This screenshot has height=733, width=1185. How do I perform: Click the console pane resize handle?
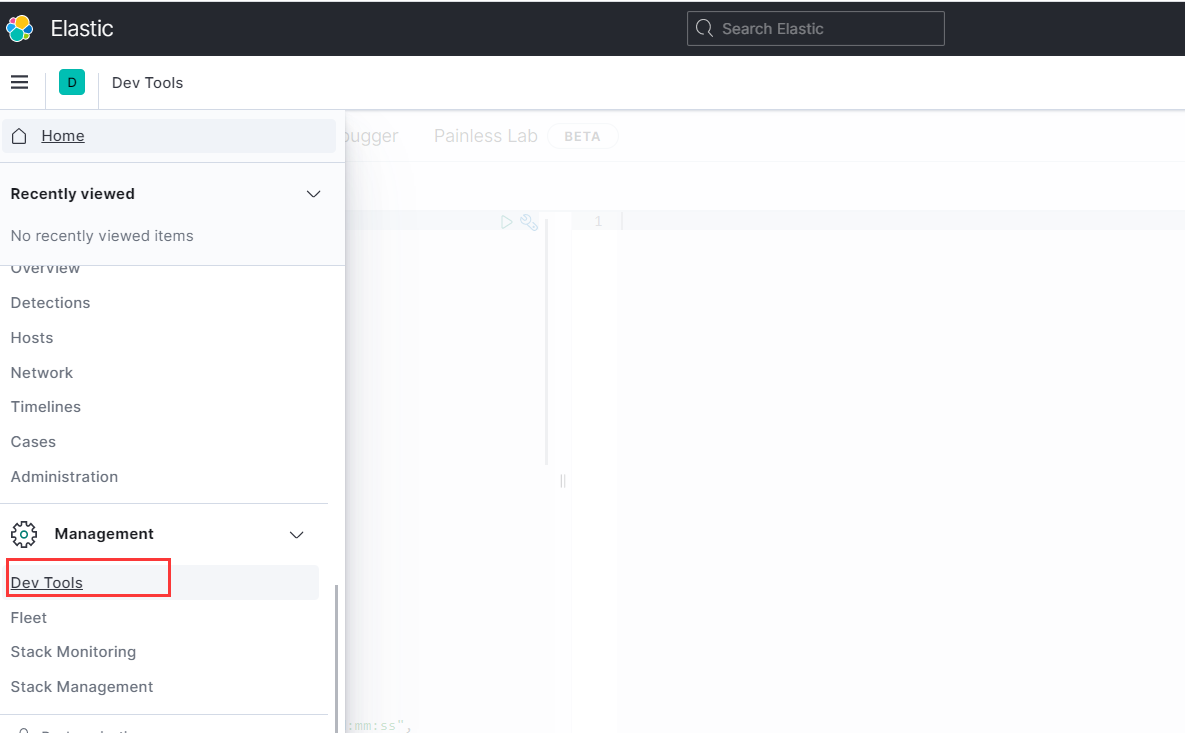(x=562, y=481)
